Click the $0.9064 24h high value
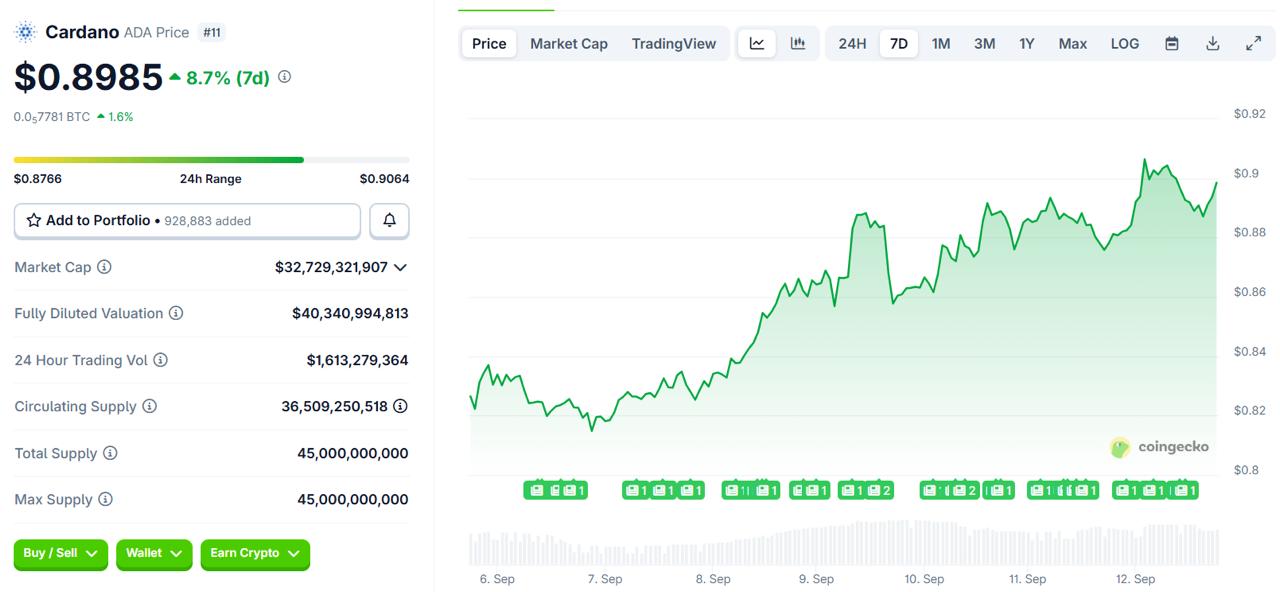1280x592 pixels. coord(384,179)
